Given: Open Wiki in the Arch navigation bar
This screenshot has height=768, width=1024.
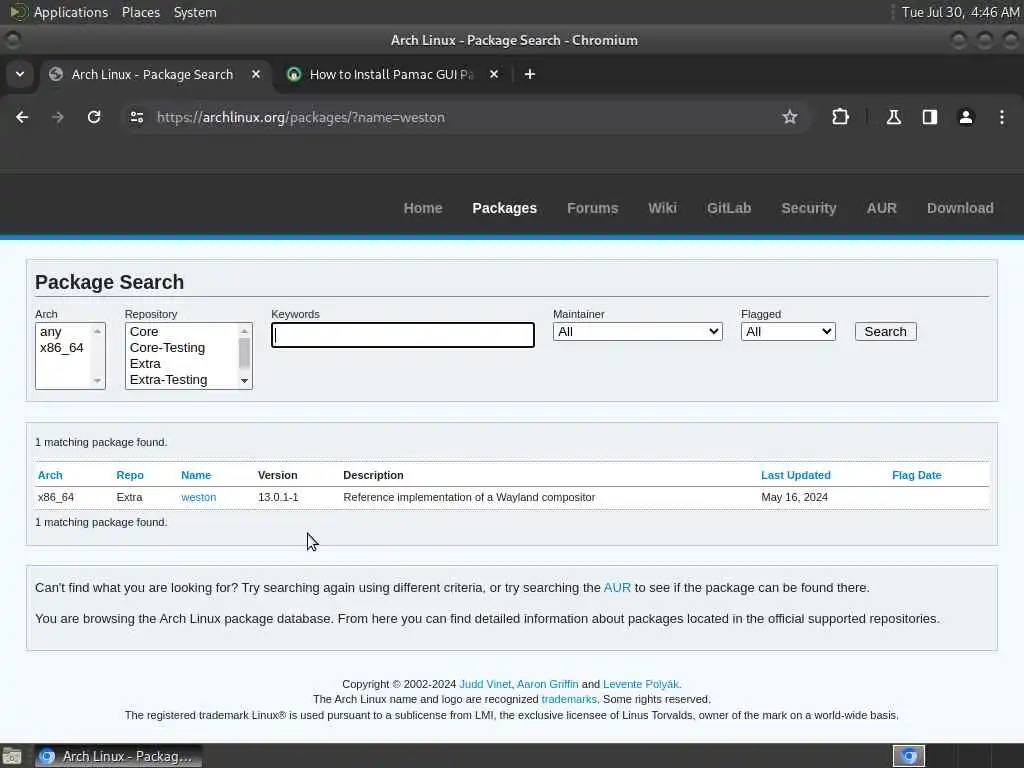Looking at the screenshot, I should pyautogui.click(x=662, y=208).
